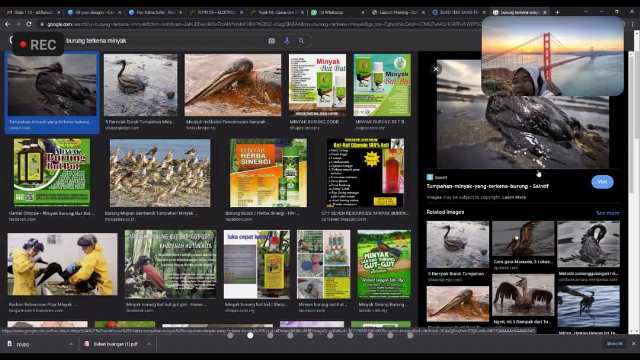
Task: Open a new browser tab with plus icon
Action: tap(557, 12)
